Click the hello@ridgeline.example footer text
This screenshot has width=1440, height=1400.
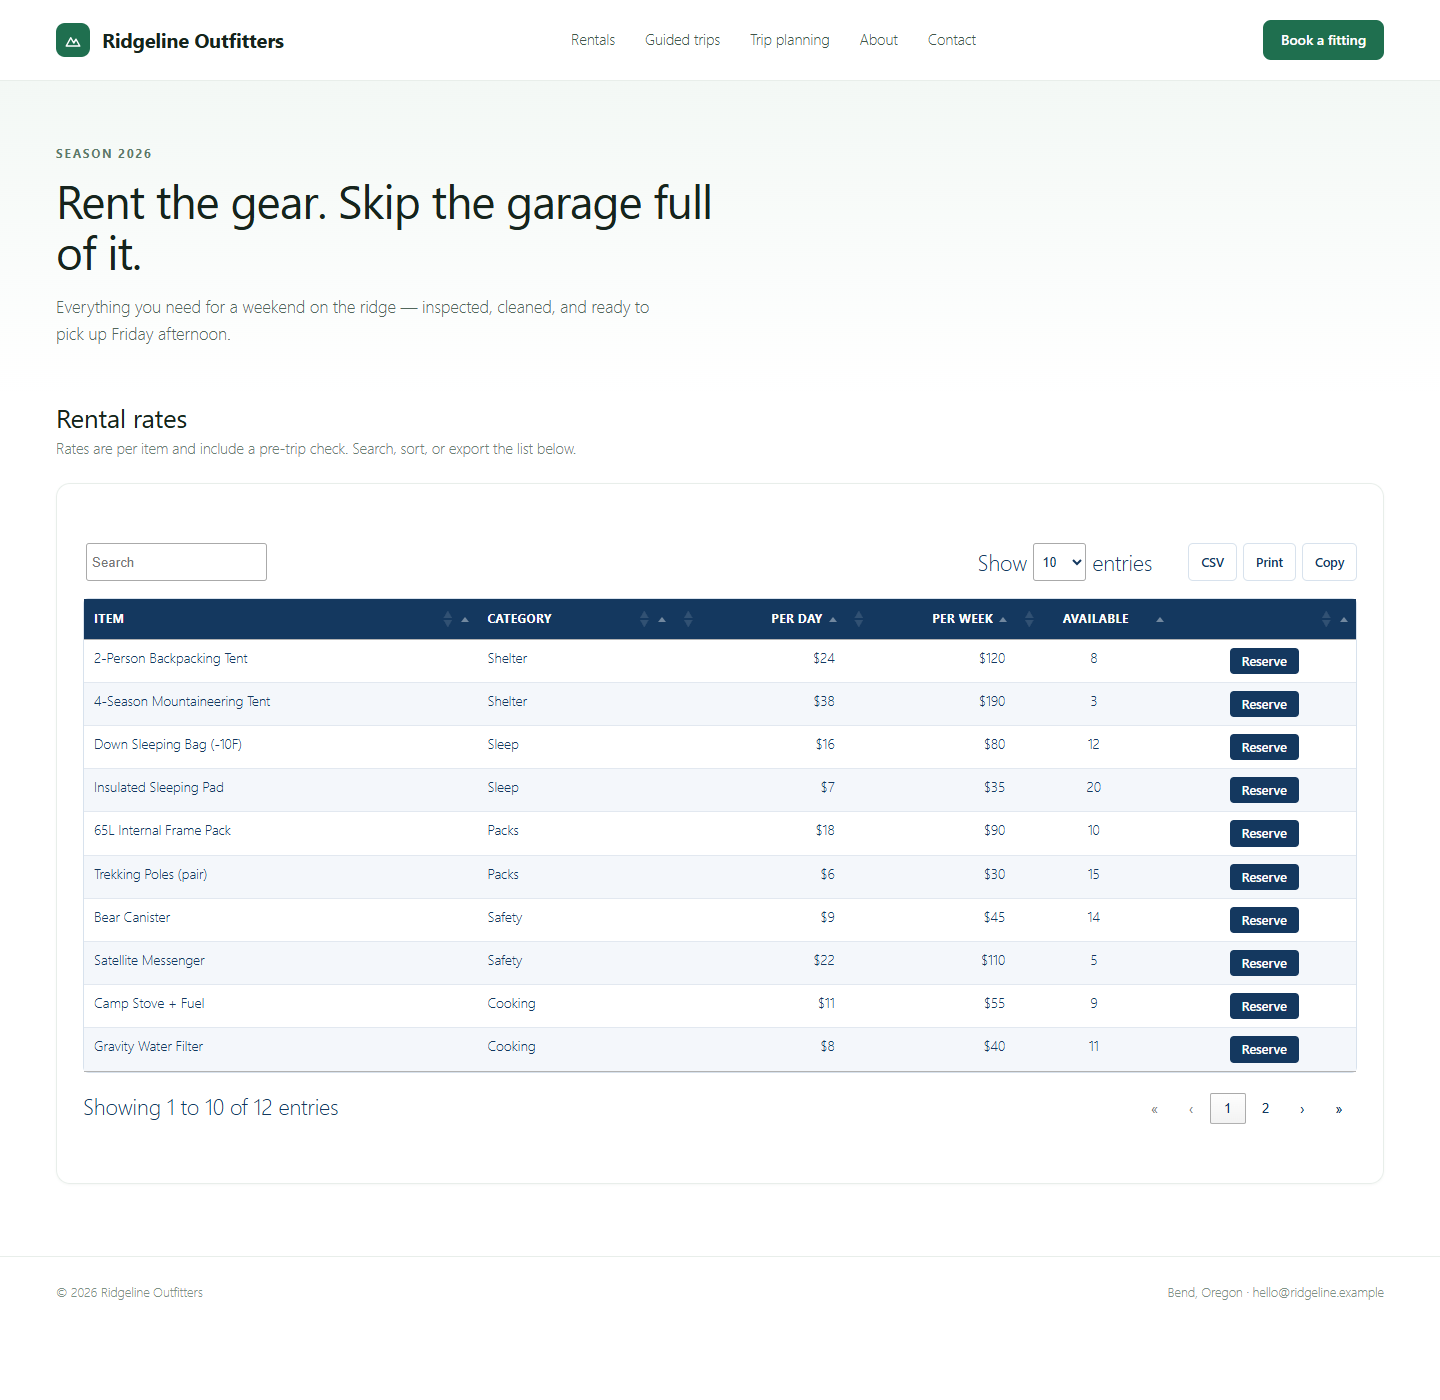coord(1318,1293)
